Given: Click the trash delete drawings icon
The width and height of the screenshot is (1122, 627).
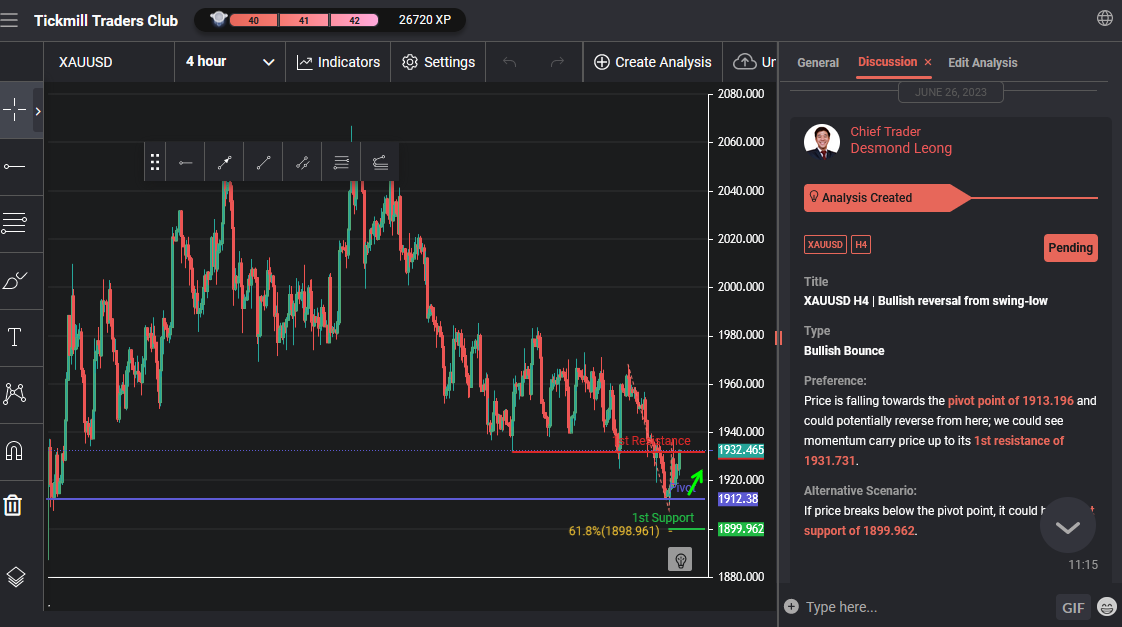Looking at the screenshot, I should [13, 505].
